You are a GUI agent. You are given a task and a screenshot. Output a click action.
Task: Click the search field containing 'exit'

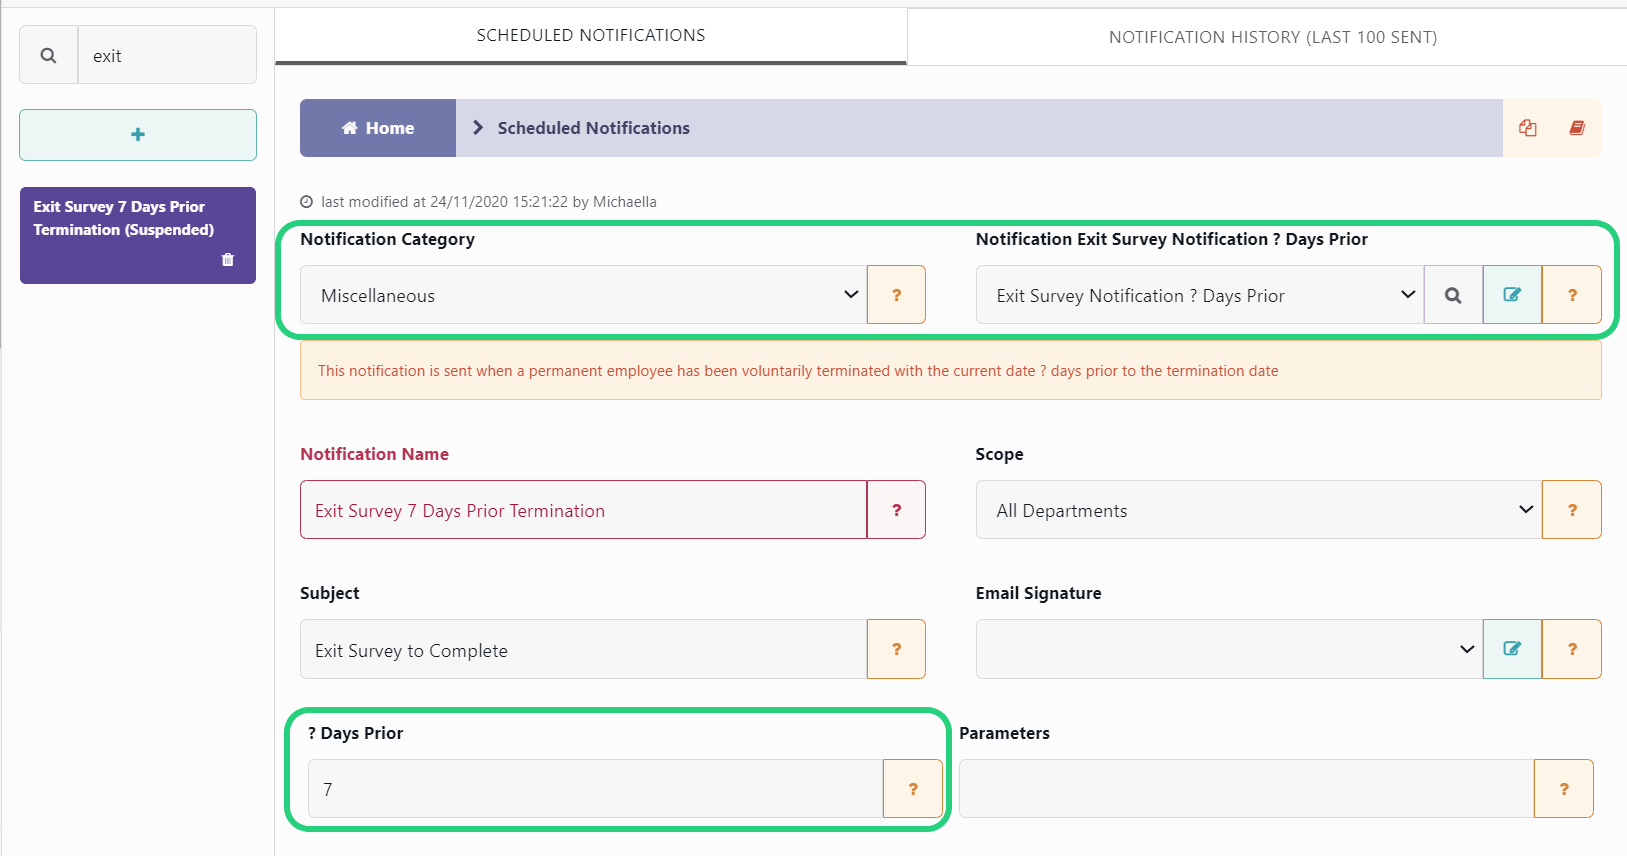pyautogui.click(x=167, y=55)
